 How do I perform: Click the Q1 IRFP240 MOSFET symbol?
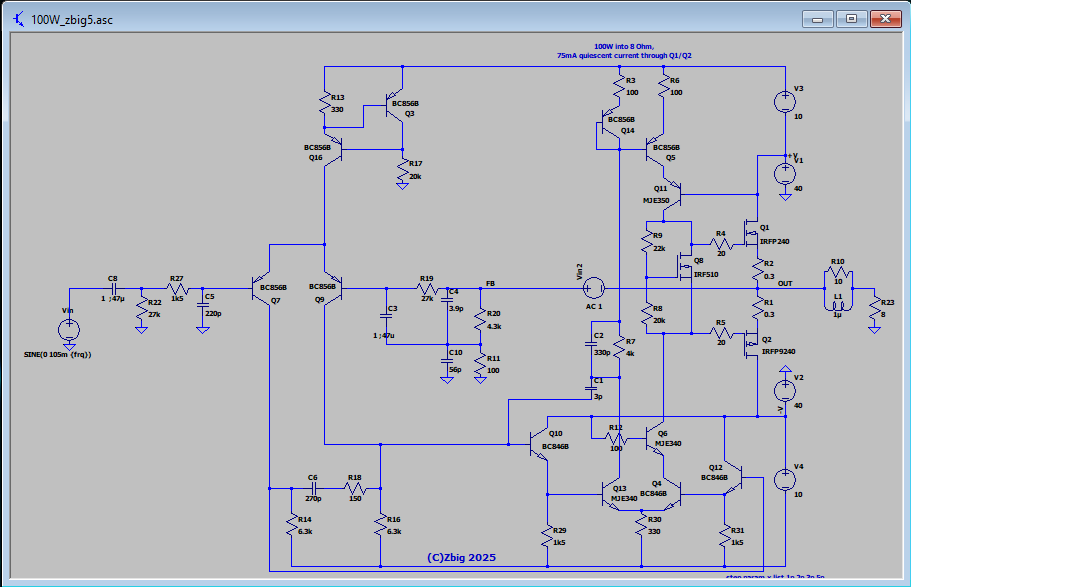[x=751, y=233]
